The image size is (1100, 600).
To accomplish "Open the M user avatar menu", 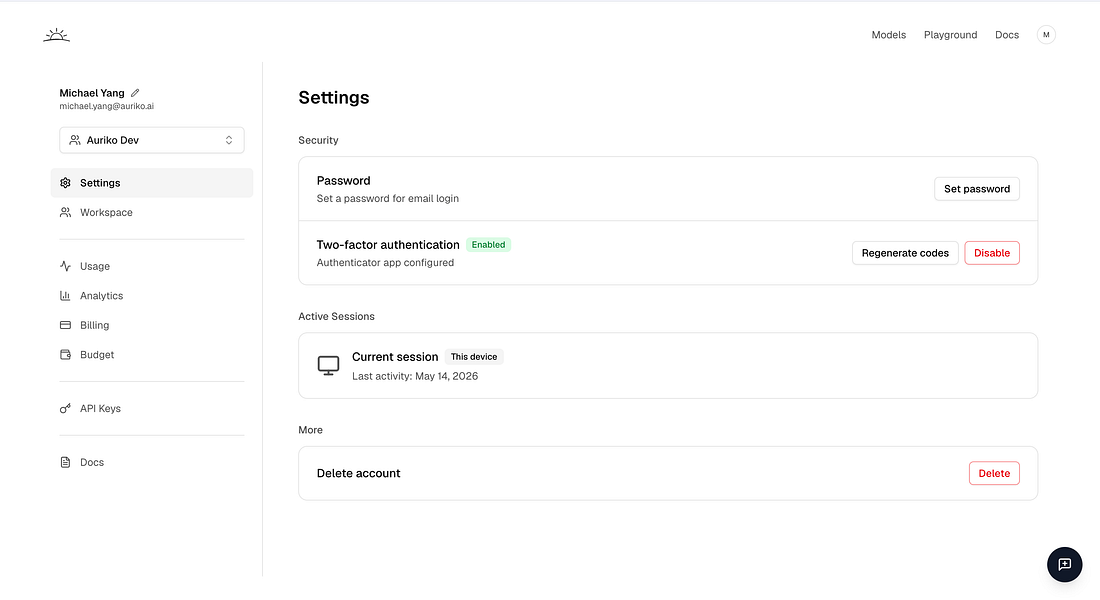I will point(1046,34).
